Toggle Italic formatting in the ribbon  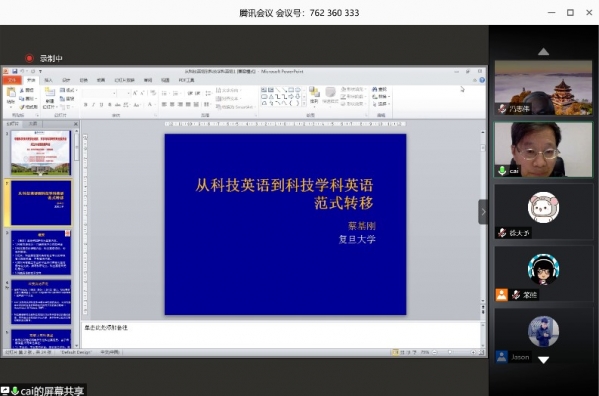coord(93,105)
